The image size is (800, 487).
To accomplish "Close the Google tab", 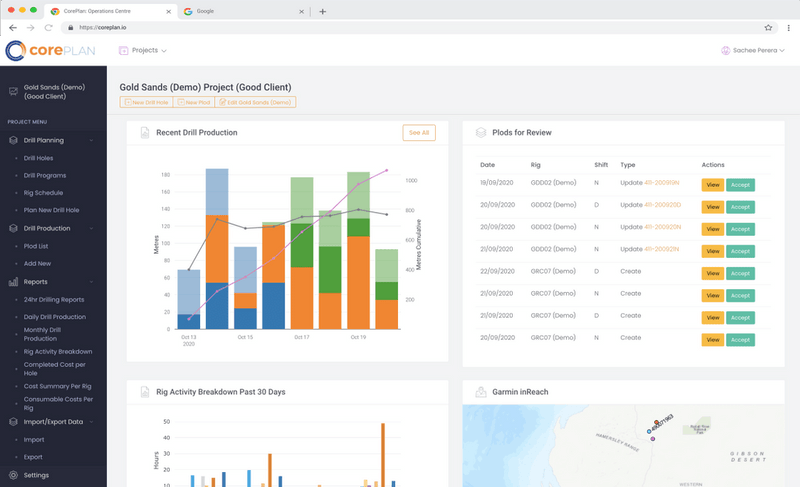I will click(x=301, y=11).
